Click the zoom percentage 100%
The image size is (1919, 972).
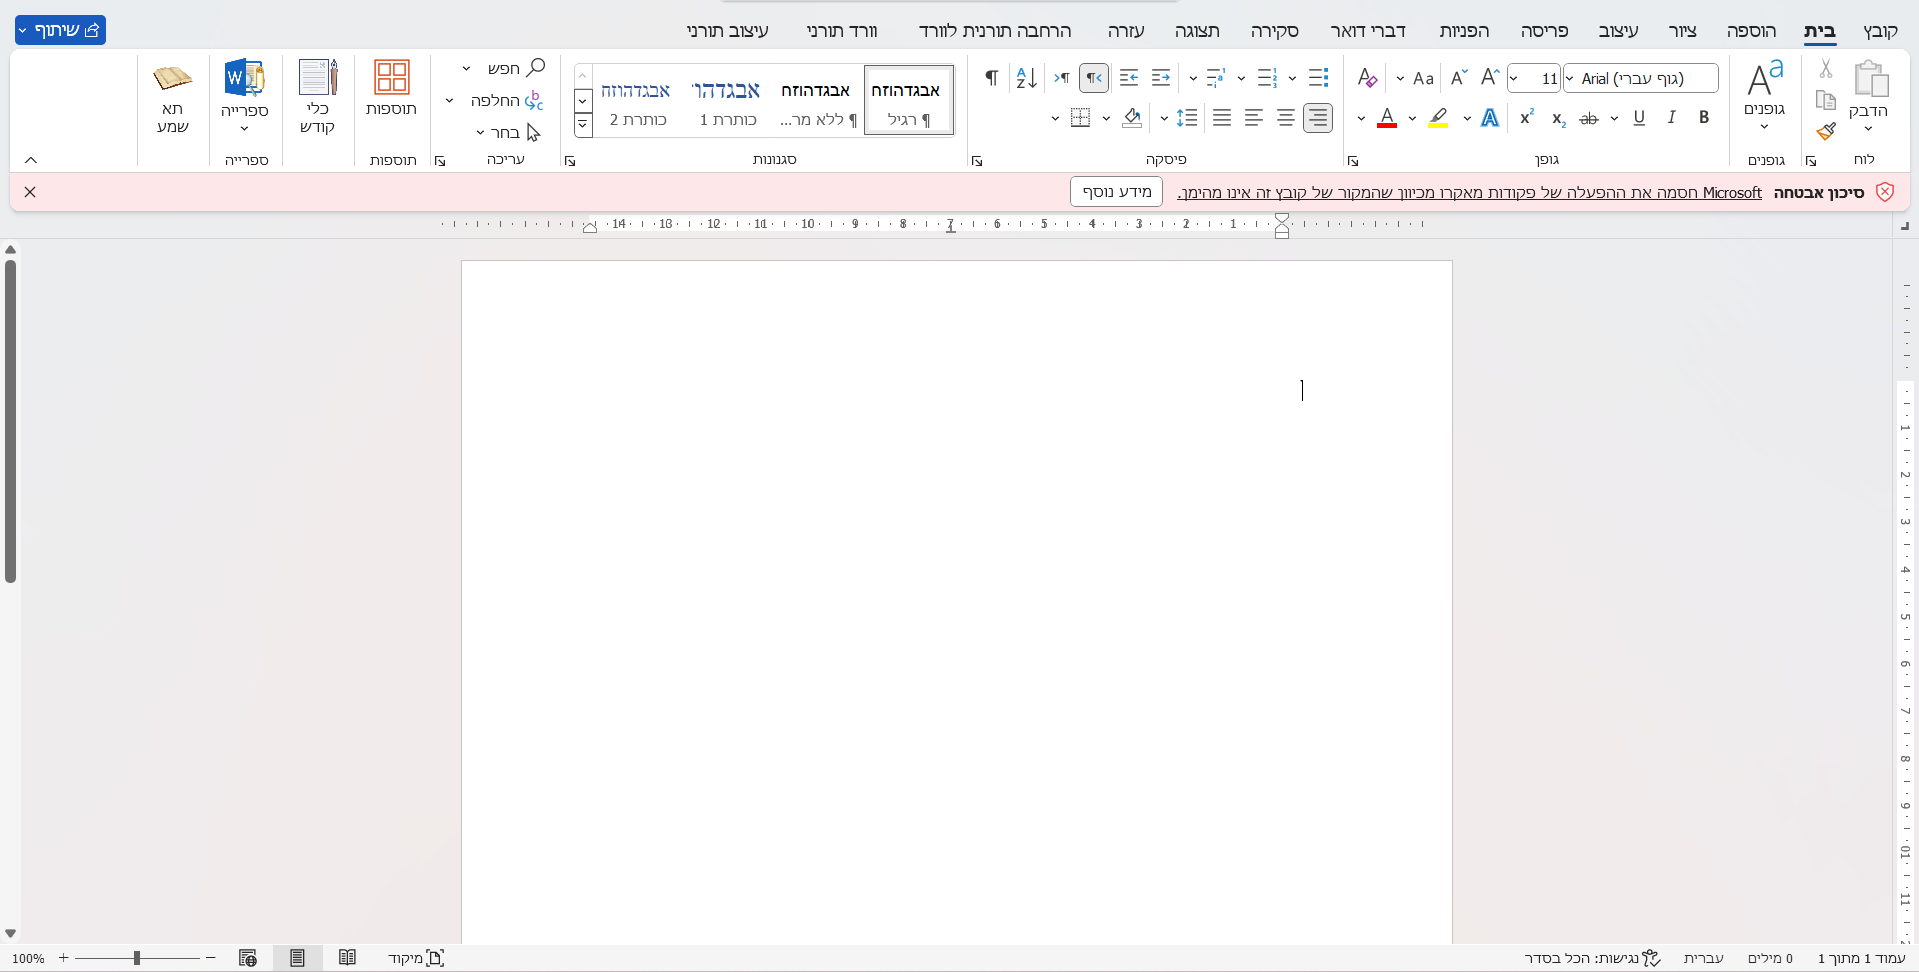(28, 958)
